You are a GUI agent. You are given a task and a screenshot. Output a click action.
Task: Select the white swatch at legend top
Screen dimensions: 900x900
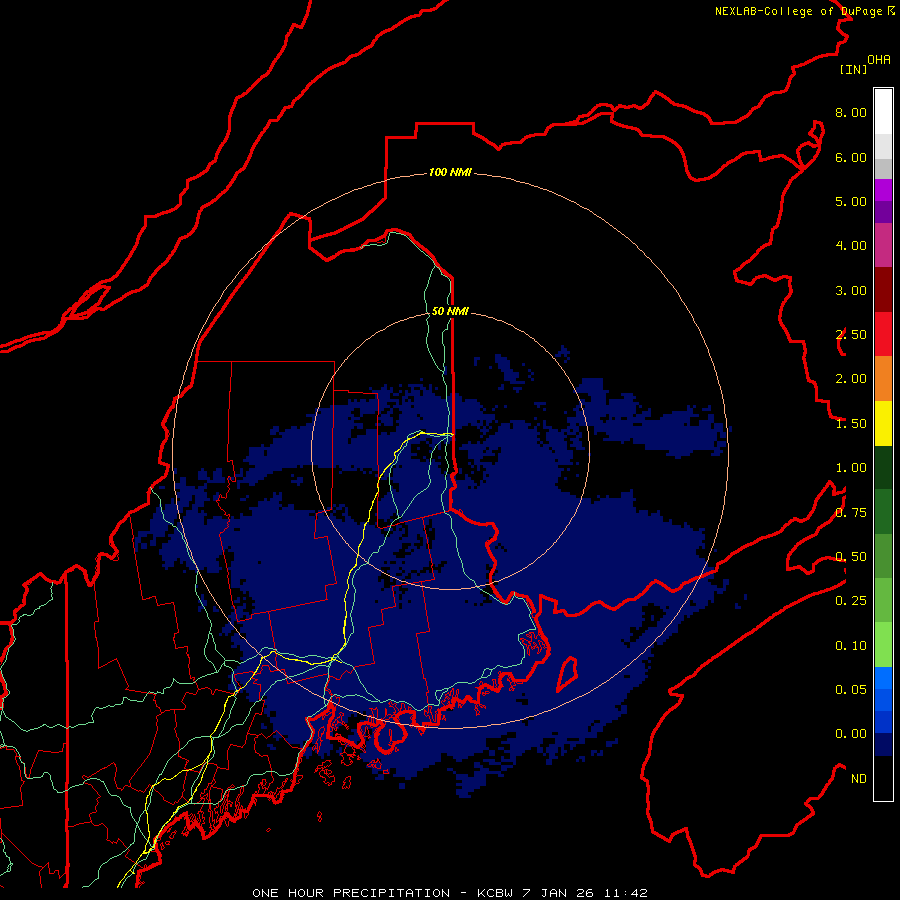(883, 112)
